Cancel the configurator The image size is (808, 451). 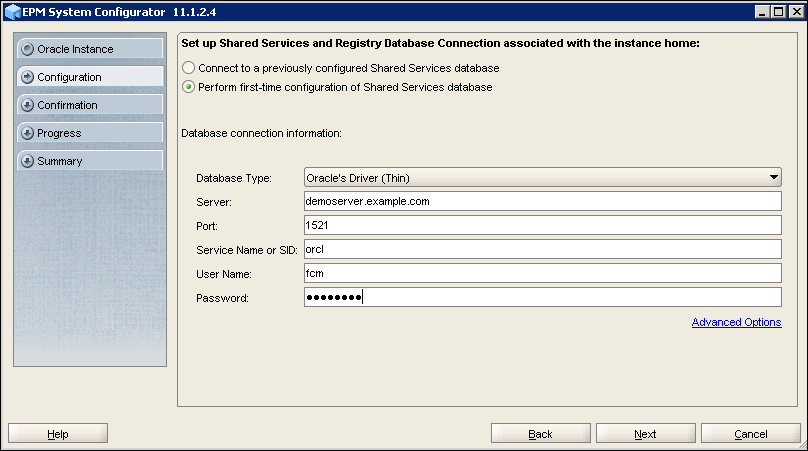(x=751, y=433)
